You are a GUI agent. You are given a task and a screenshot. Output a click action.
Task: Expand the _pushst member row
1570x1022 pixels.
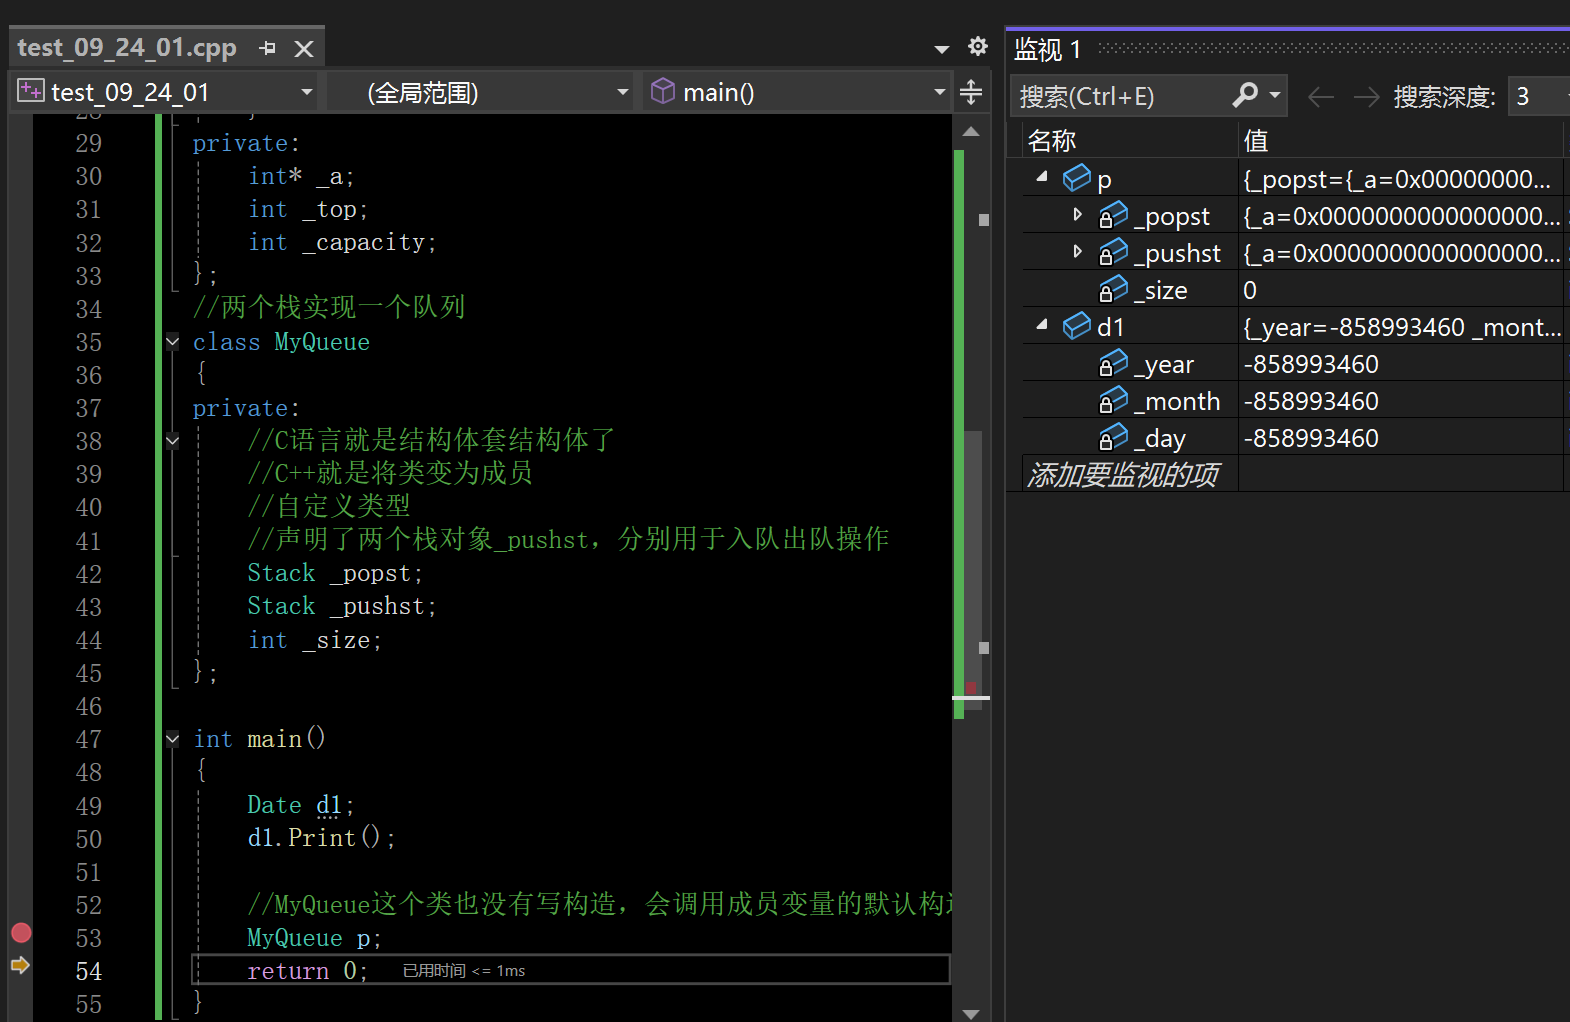[x=1077, y=251]
